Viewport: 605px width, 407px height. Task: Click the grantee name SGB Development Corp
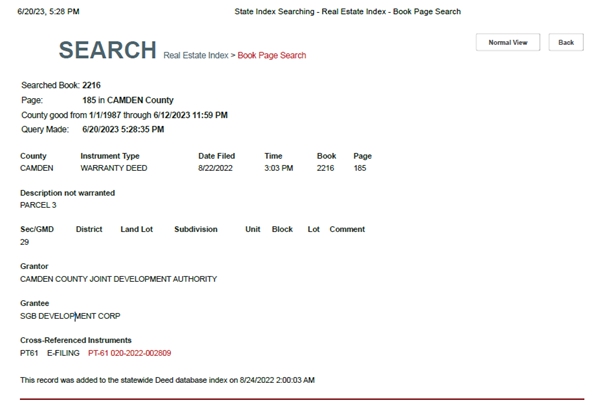pyautogui.click(x=70, y=316)
